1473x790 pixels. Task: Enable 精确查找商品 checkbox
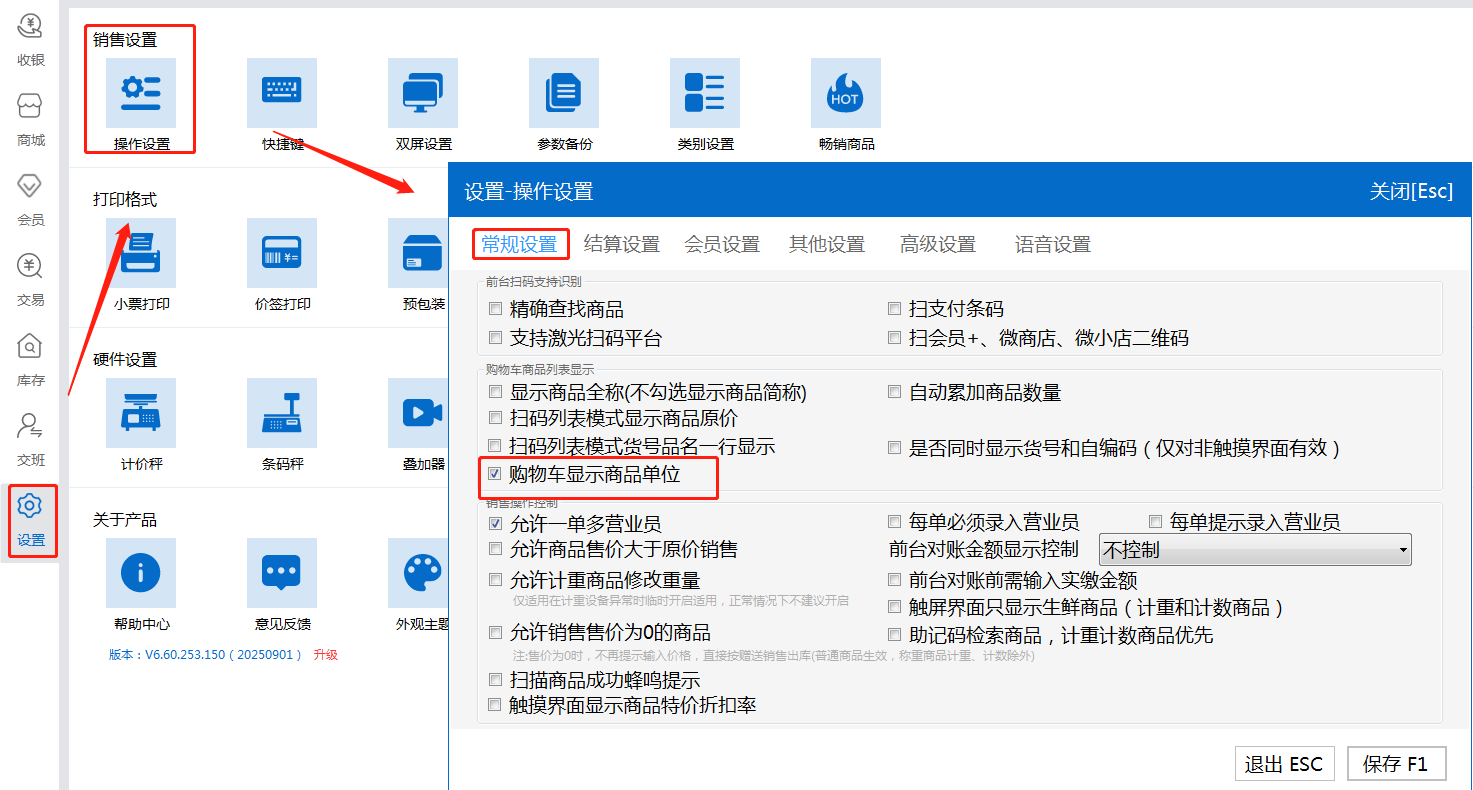click(x=495, y=310)
